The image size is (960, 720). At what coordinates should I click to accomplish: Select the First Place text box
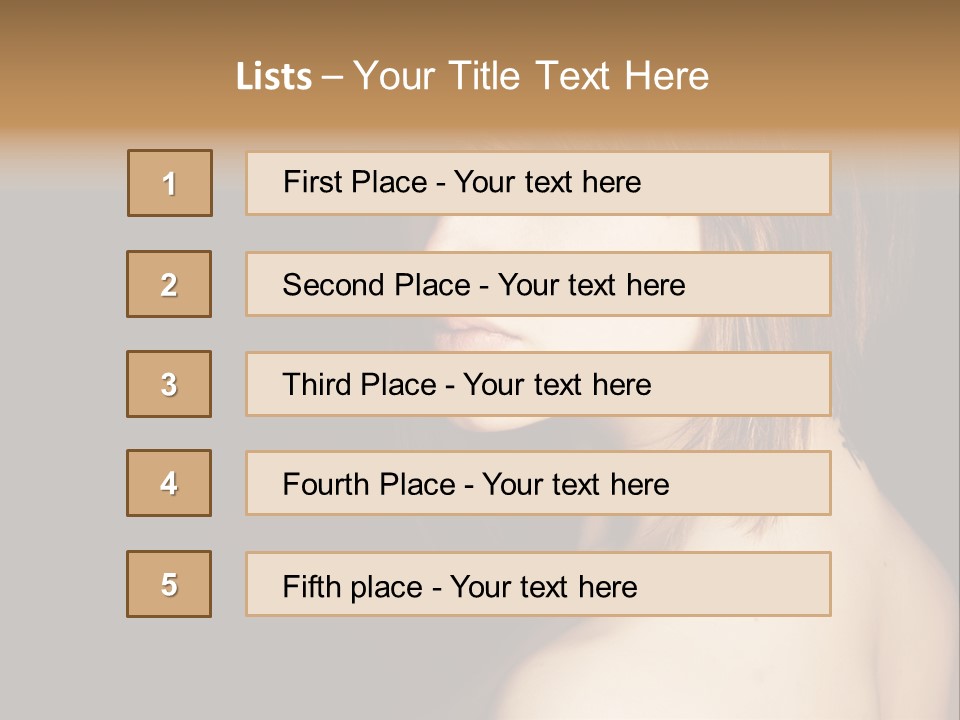click(538, 183)
